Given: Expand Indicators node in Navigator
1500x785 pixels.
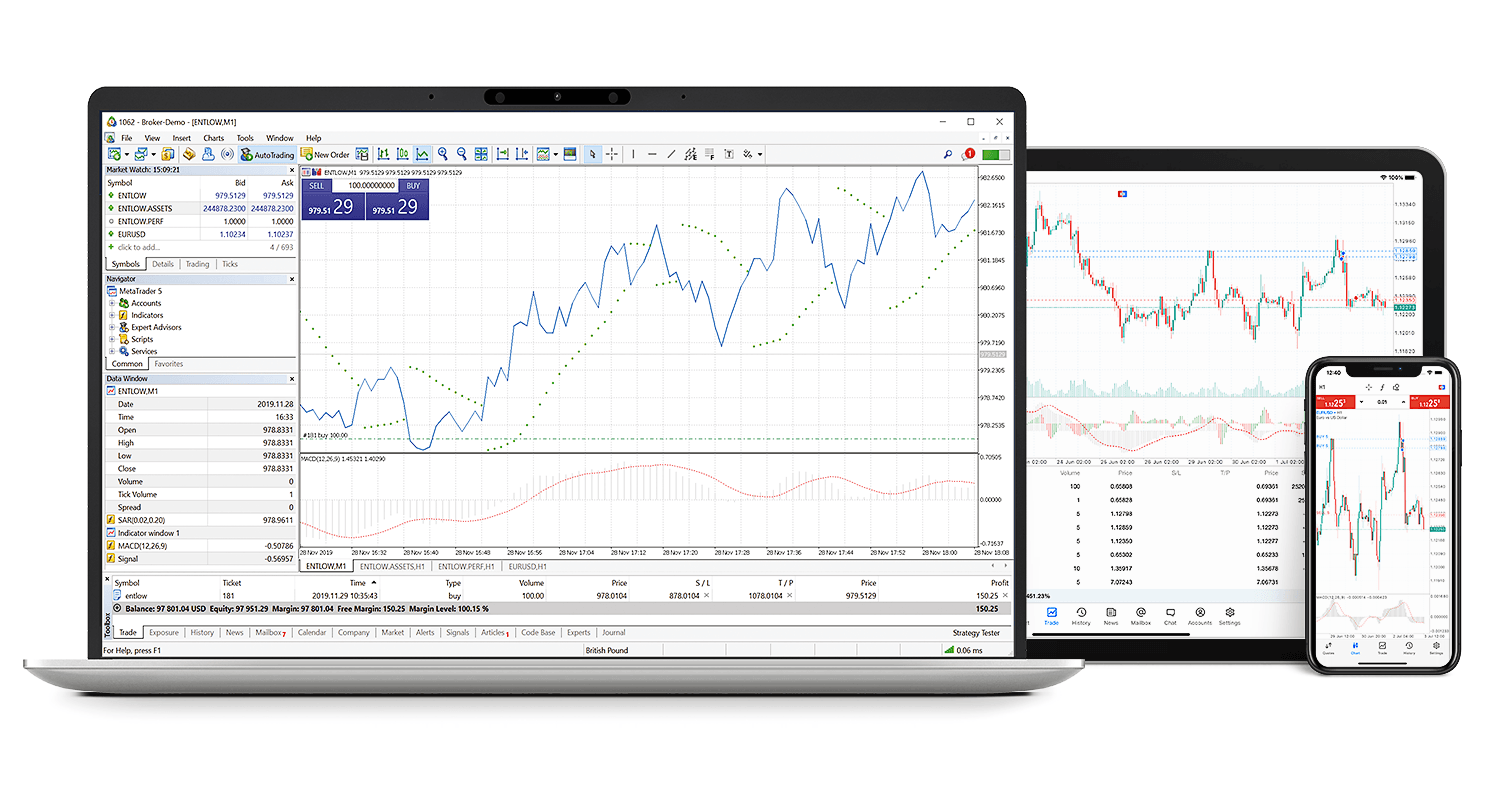Looking at the screenshot, I should pos(112,315).
